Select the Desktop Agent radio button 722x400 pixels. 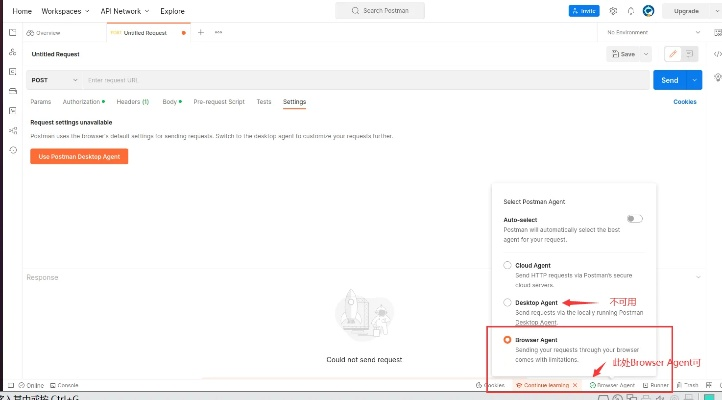pos(508,302)
